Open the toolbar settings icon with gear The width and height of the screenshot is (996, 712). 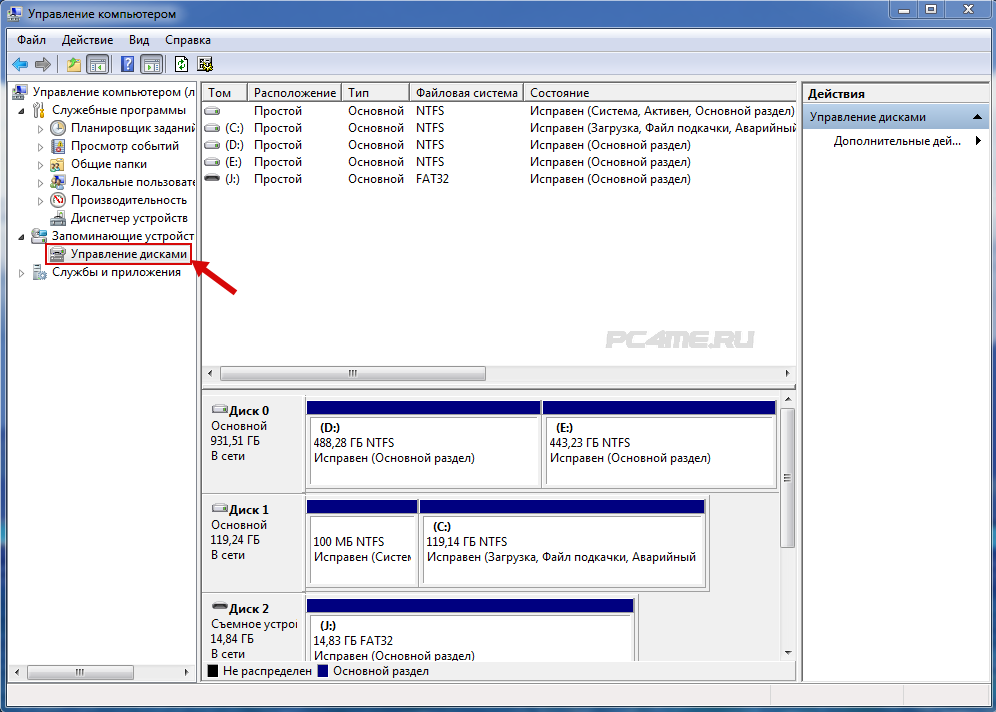(x=206, y=65)
